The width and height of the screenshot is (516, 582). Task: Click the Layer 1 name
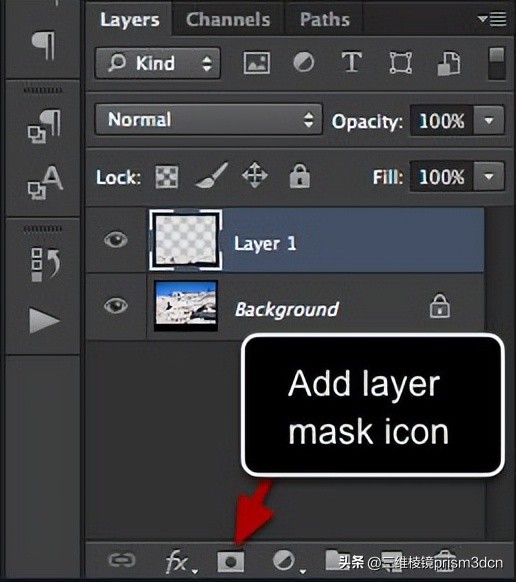click(265, 244)
